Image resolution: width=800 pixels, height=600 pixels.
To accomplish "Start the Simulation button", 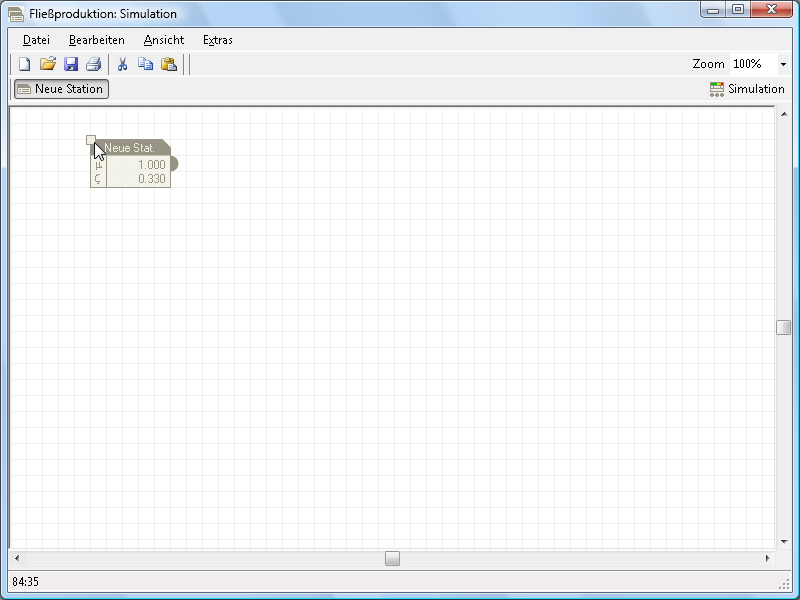I will point(747,89).
